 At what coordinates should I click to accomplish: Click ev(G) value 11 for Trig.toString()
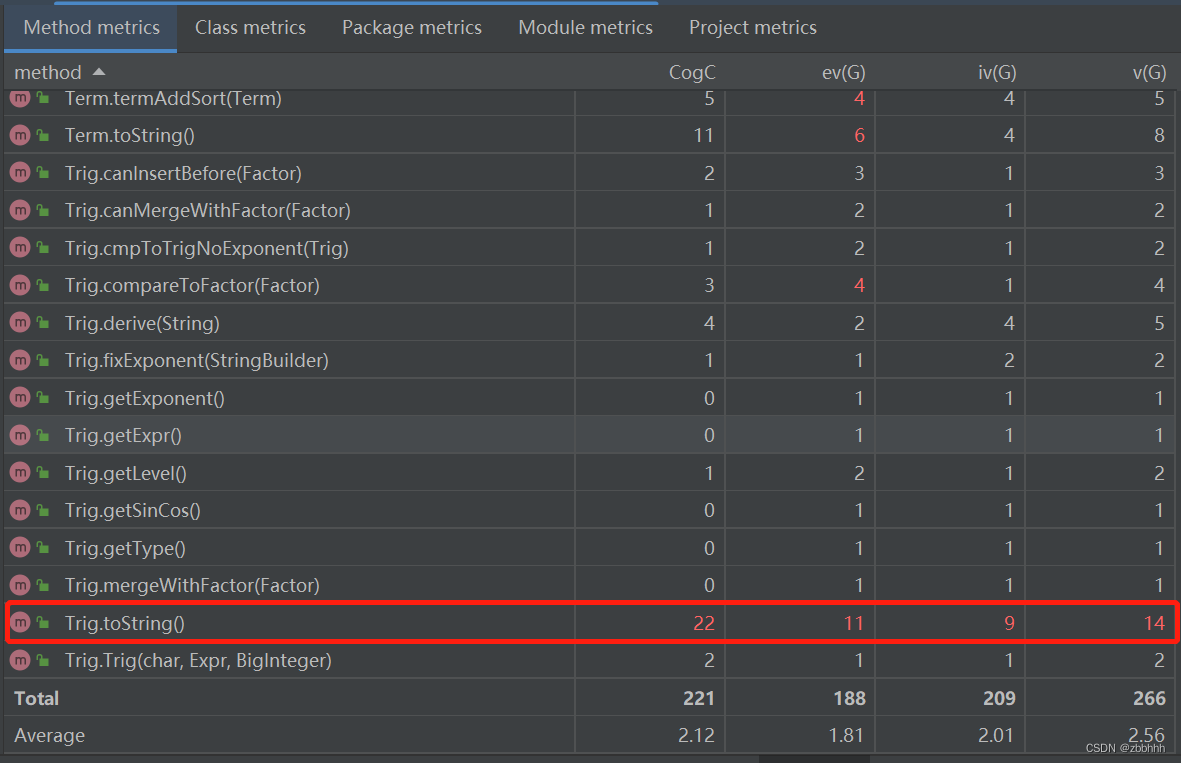pyautogui.click(x=853, y=623)
